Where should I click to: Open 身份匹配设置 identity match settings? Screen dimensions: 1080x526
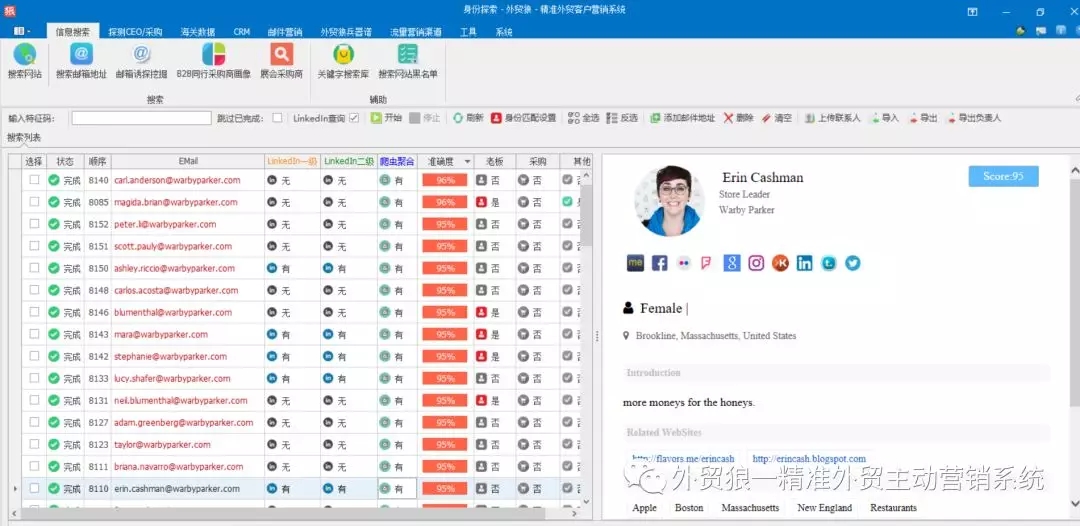(x=523, y=118)
